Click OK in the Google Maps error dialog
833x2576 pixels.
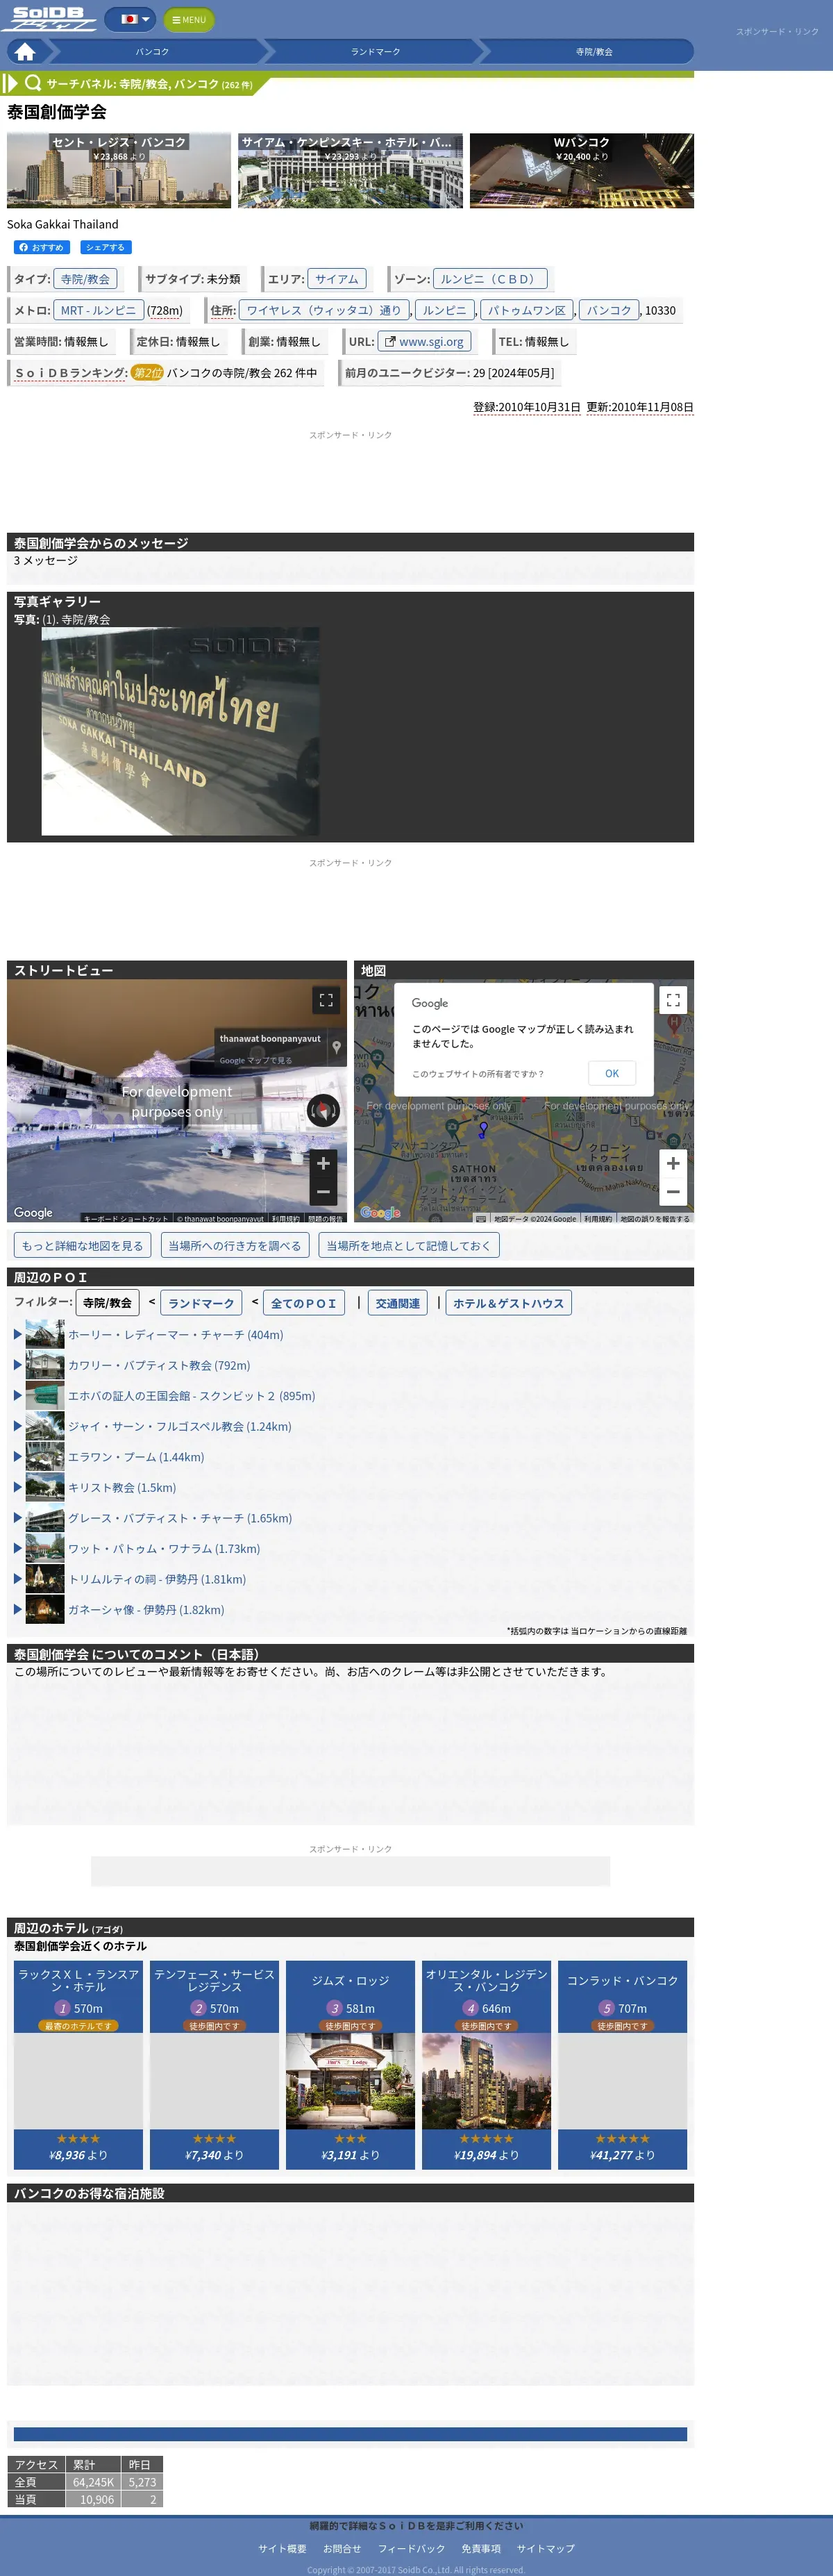point(612,1073)
